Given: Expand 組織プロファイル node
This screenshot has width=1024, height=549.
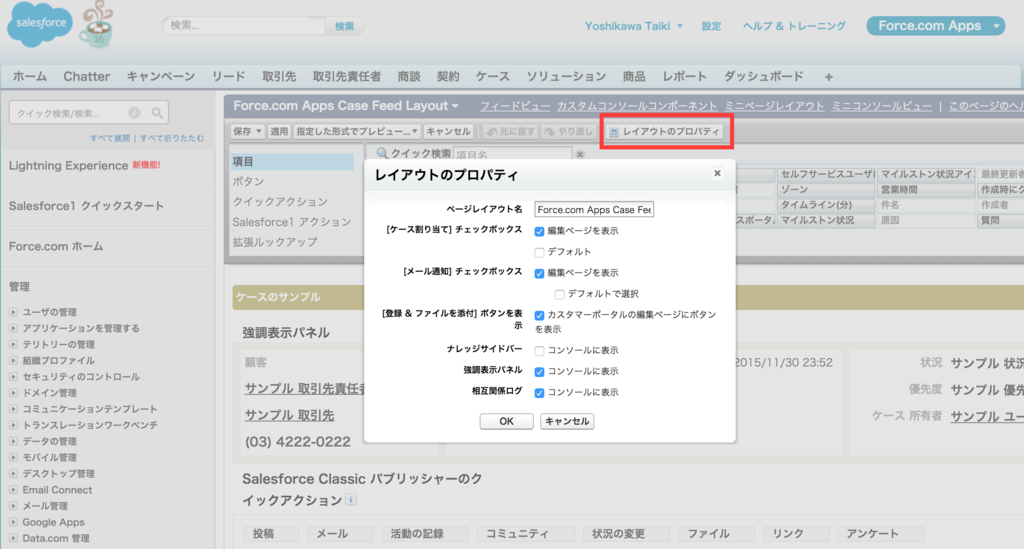Looking at the screenshot, I should 13,360.
